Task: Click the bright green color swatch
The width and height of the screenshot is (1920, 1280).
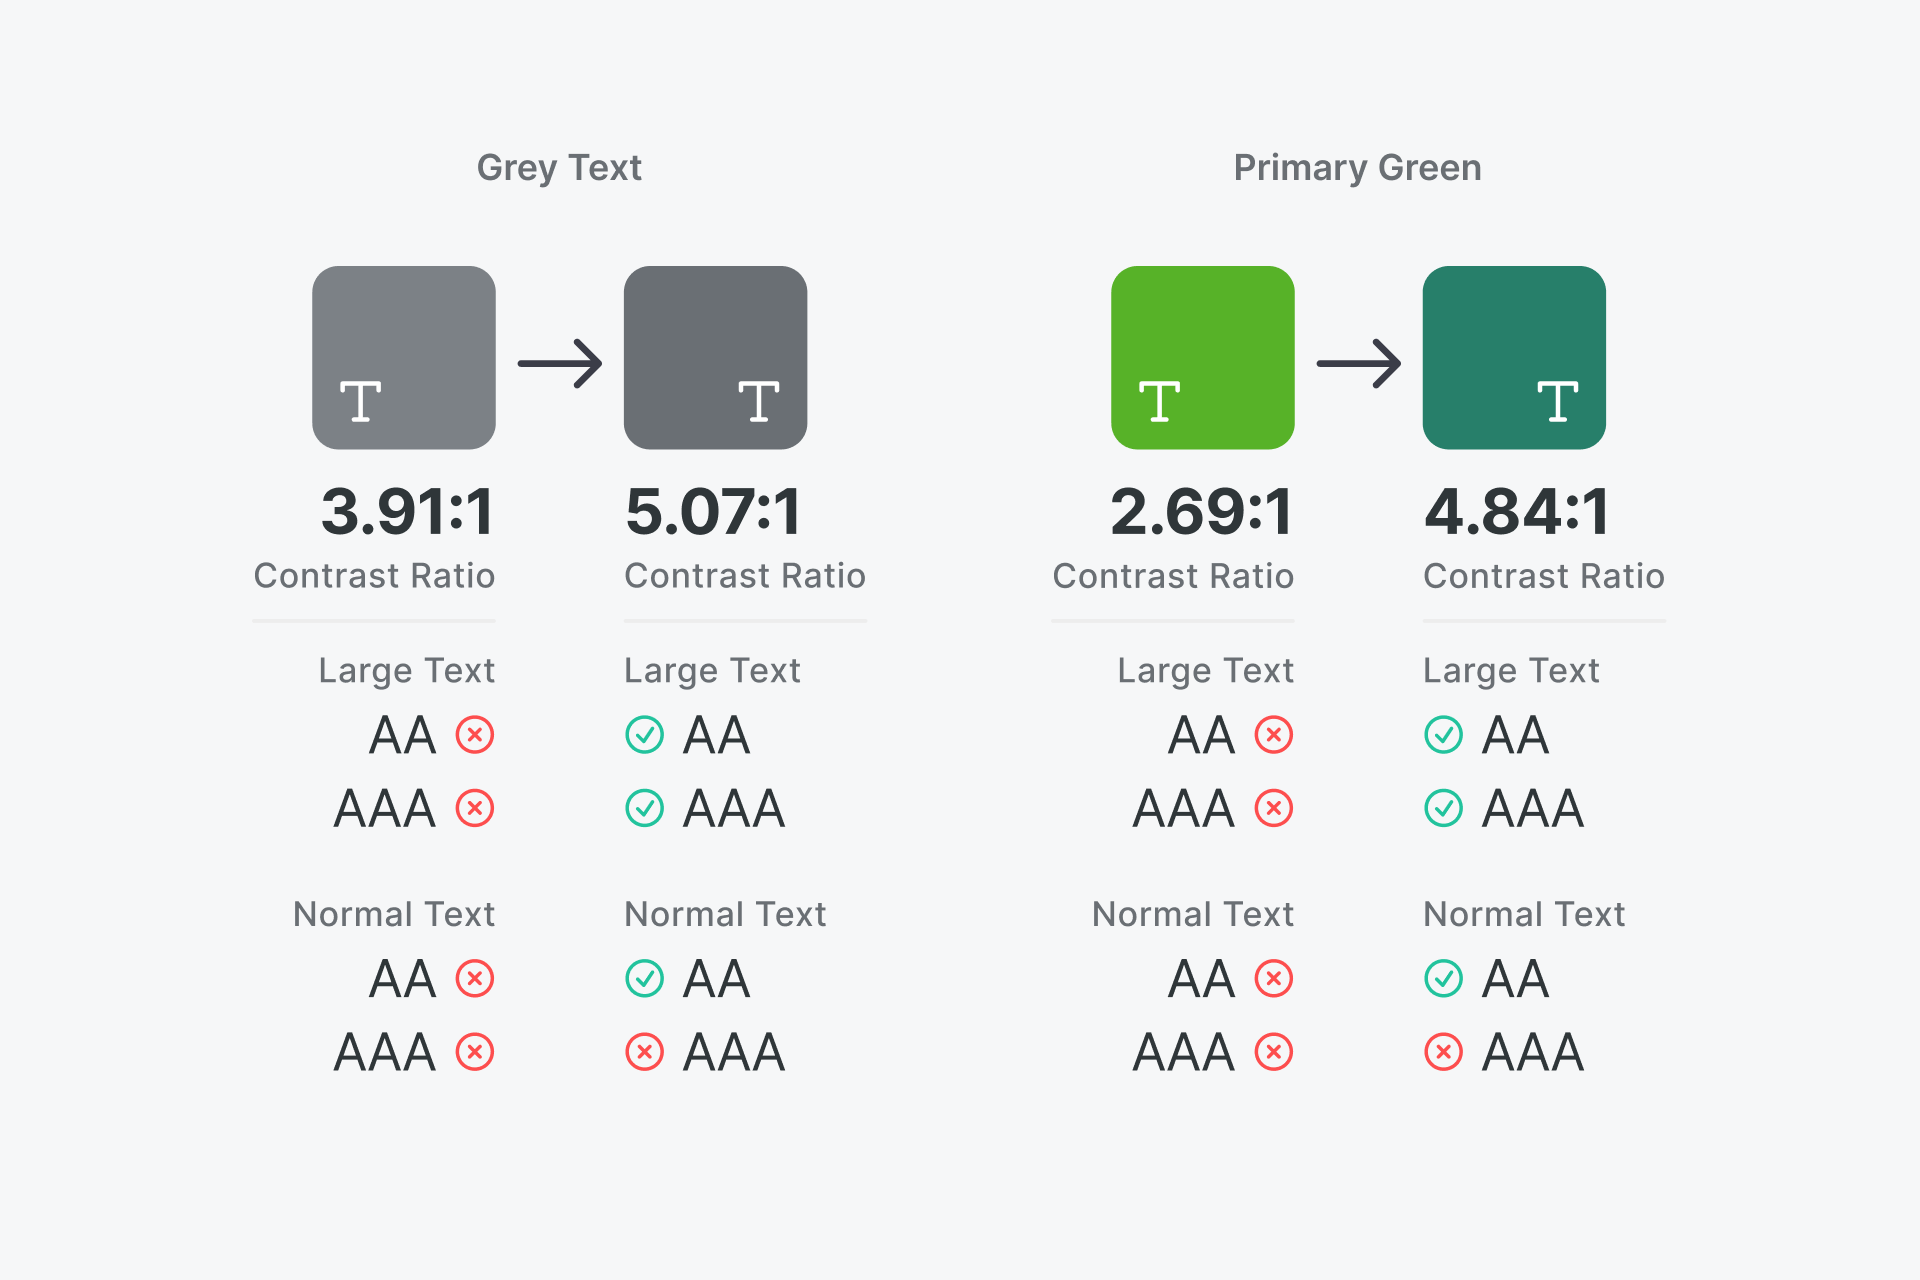Action: [1203, 357]
